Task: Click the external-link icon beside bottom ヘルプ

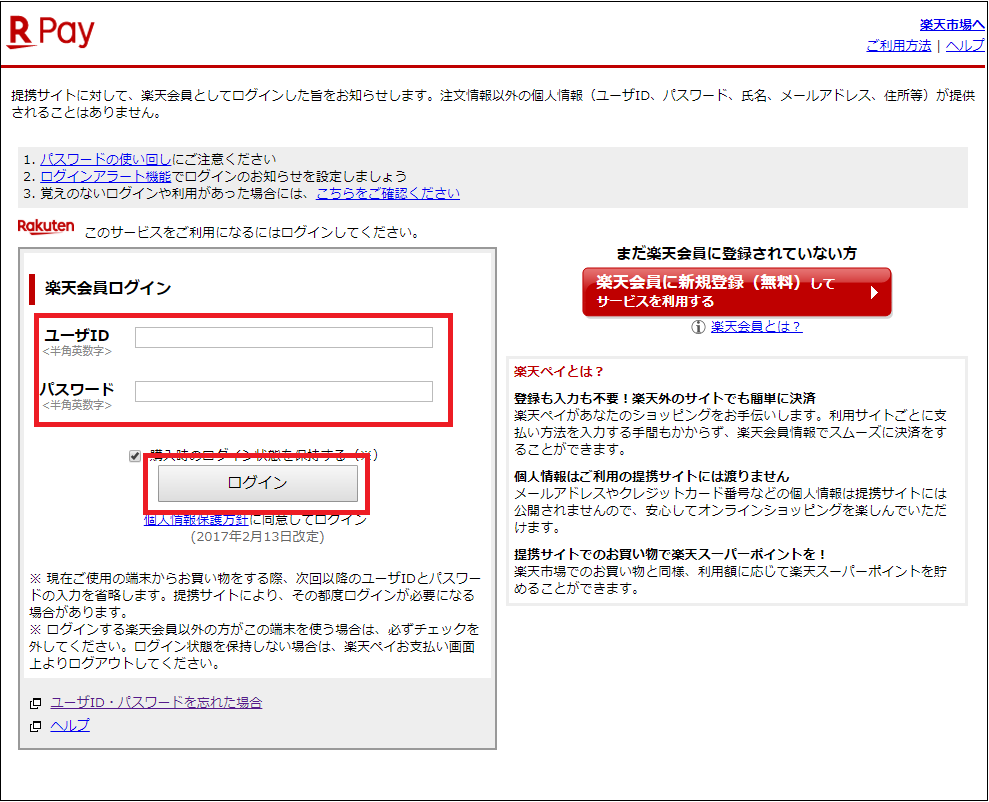Action: point(36,726)
